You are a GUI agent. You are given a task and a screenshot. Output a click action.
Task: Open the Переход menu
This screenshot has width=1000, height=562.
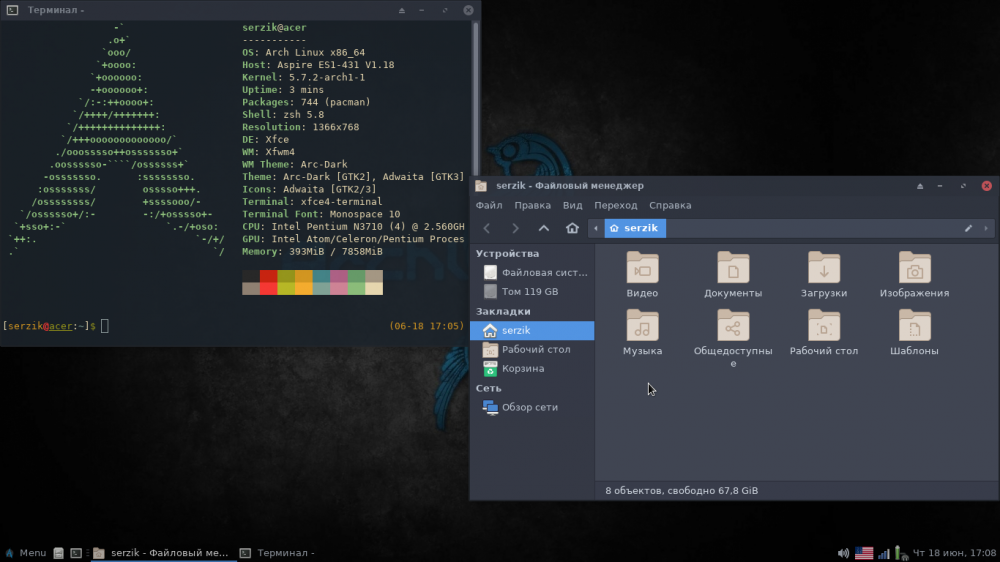615,205
